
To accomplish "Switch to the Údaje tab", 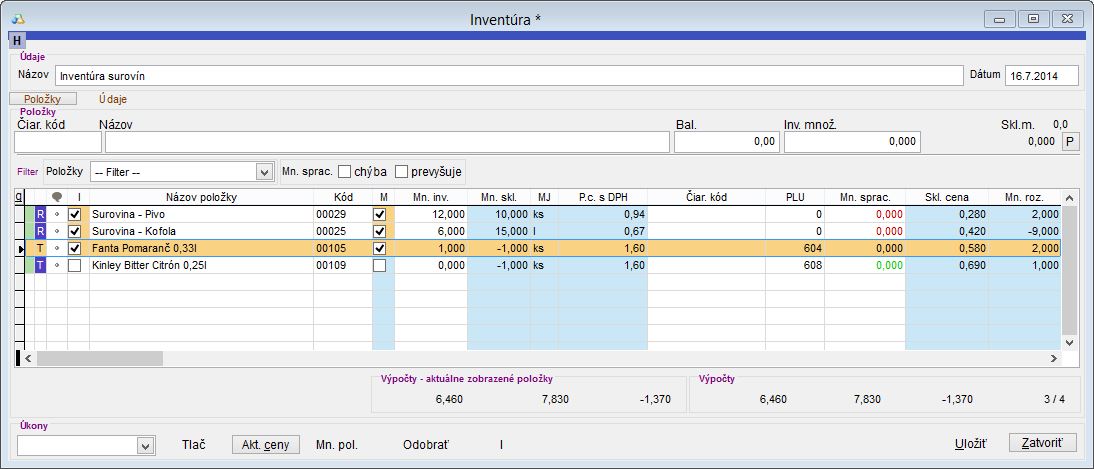I will pyautogui.click(x=112, y=99).
